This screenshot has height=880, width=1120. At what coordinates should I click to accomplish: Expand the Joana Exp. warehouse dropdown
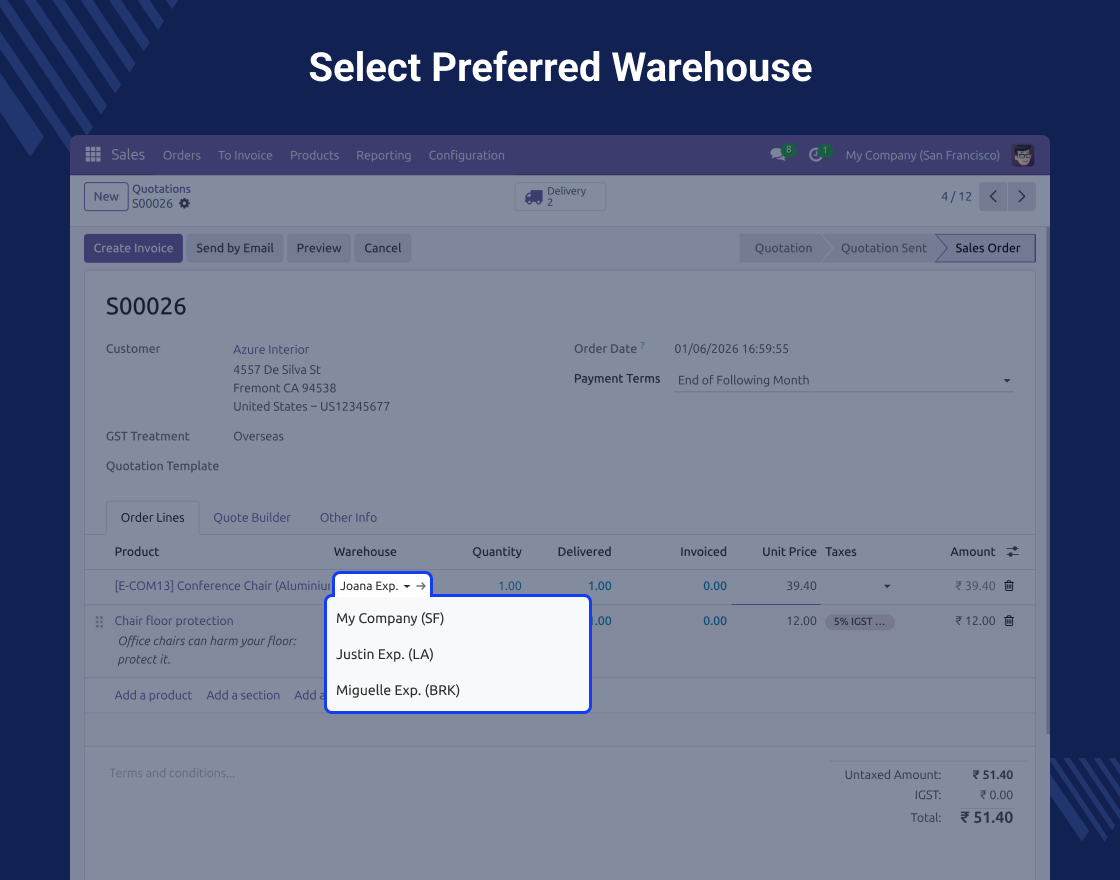coord(406,586)
